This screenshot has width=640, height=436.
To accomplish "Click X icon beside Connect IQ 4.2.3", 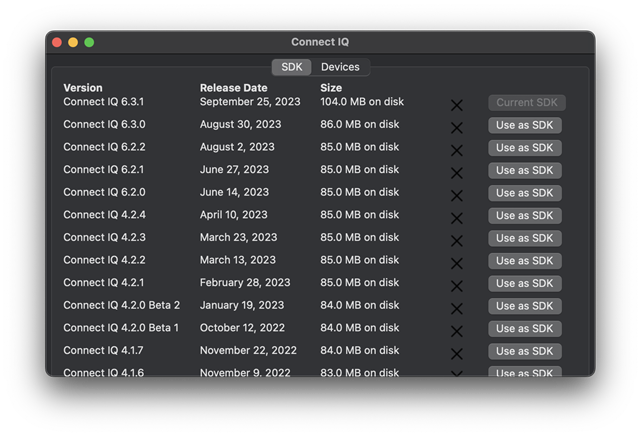I will tap(457, 241).
